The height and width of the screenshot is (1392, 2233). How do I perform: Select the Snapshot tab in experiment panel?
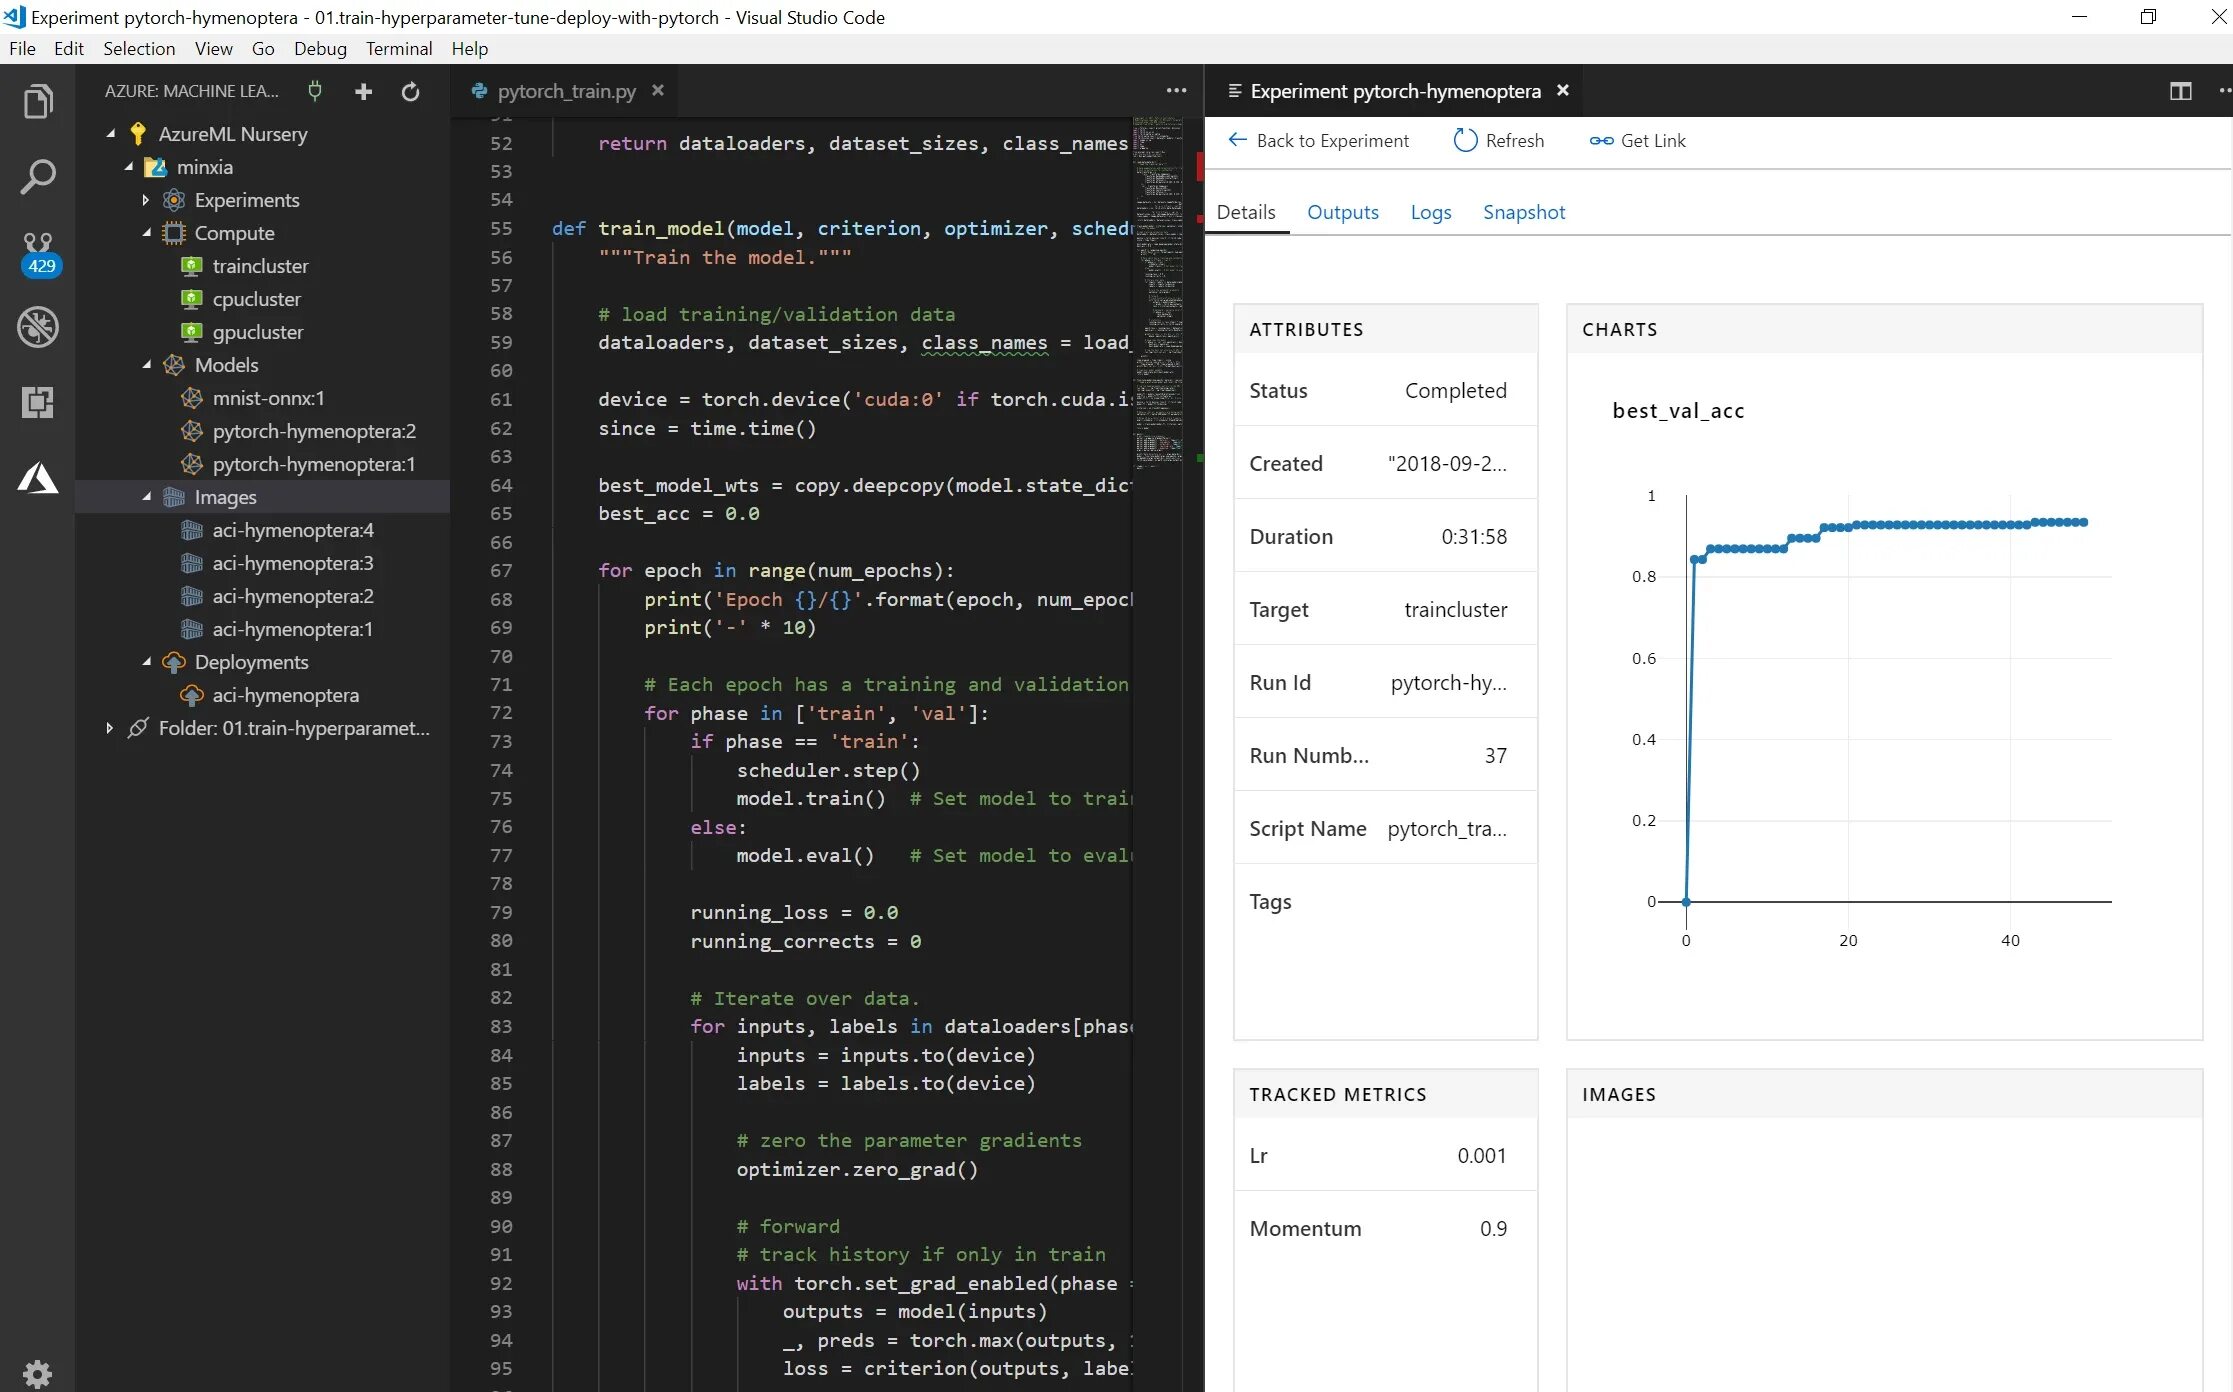[x=1523, y=210]
